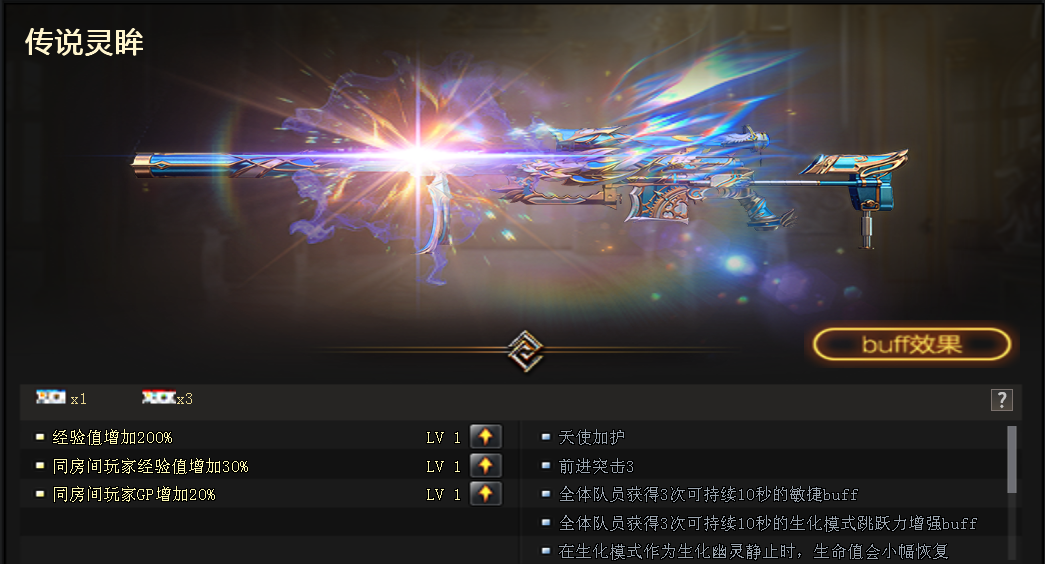The height and width of the screenshot is (564, 1045).
Task: Click the 经验值增加200% attribute text
Action: point(113,437)
